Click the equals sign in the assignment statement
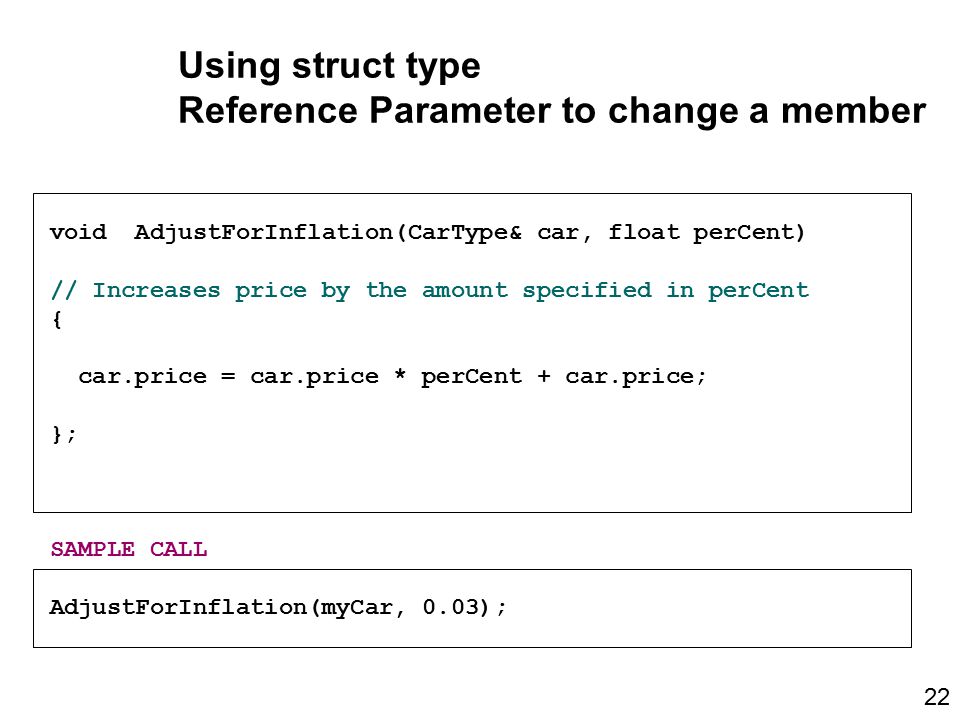 (x=228, y=377)
